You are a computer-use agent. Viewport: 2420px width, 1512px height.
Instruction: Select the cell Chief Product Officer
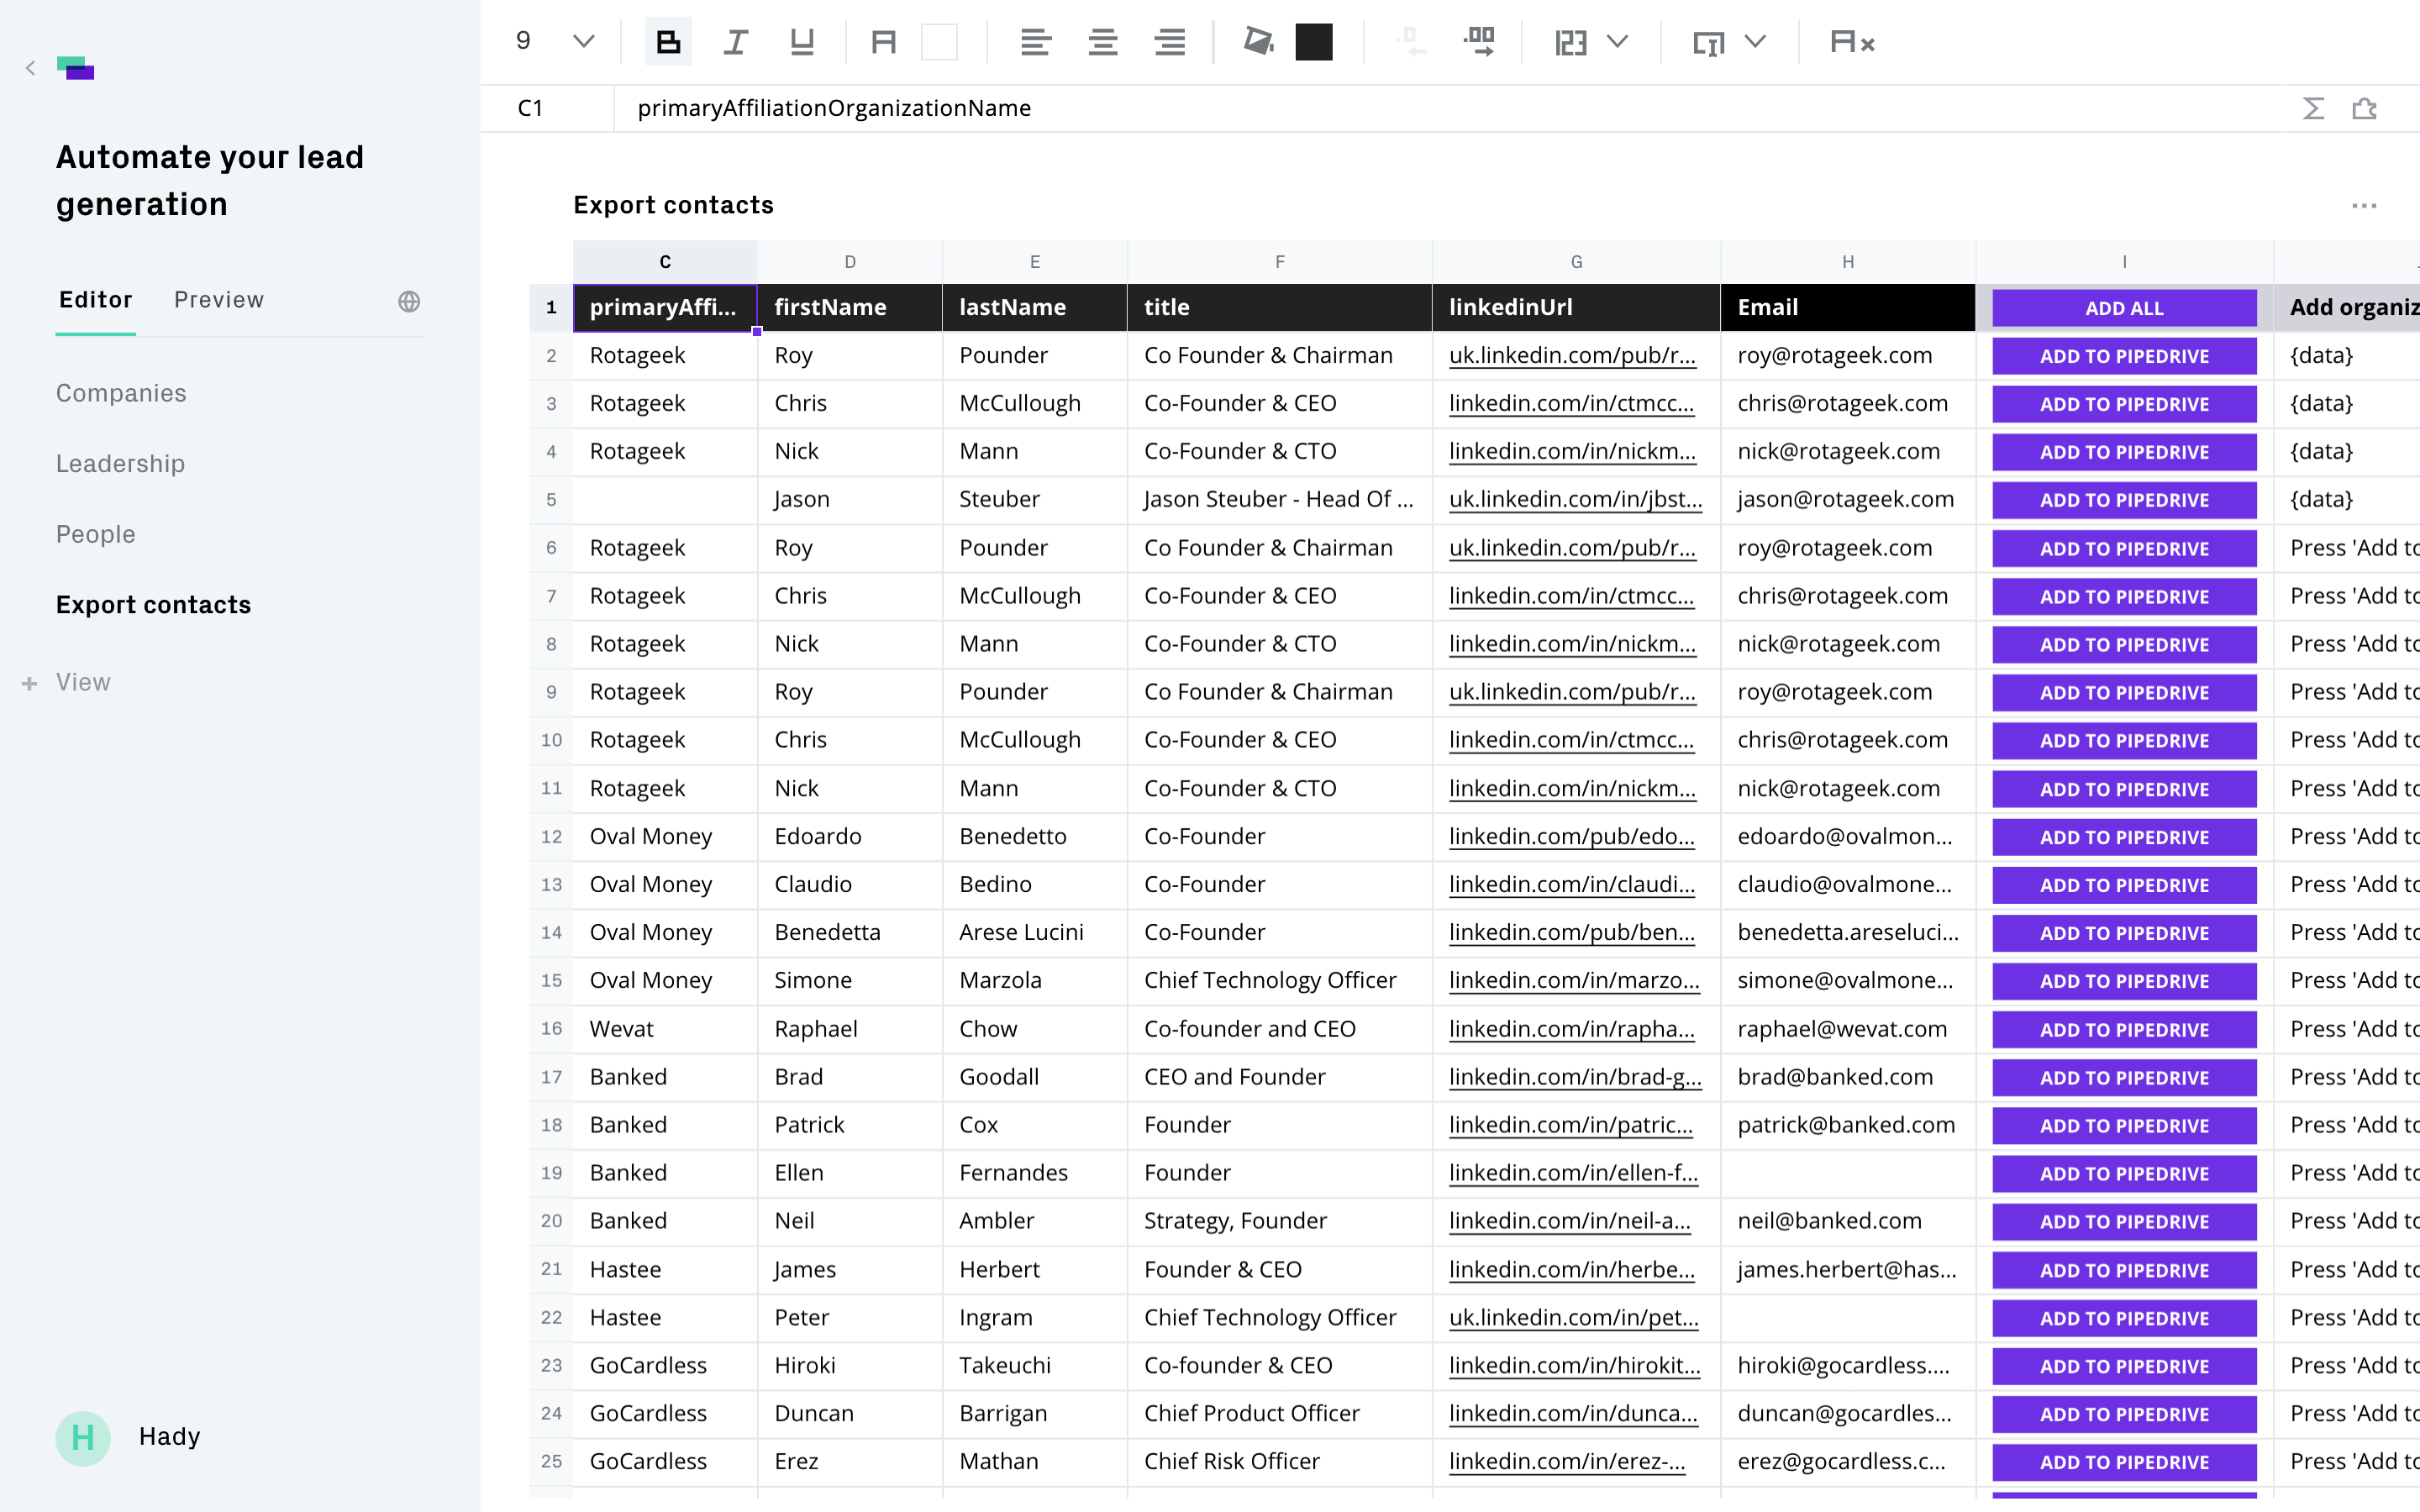(x=1279, y=1413)
